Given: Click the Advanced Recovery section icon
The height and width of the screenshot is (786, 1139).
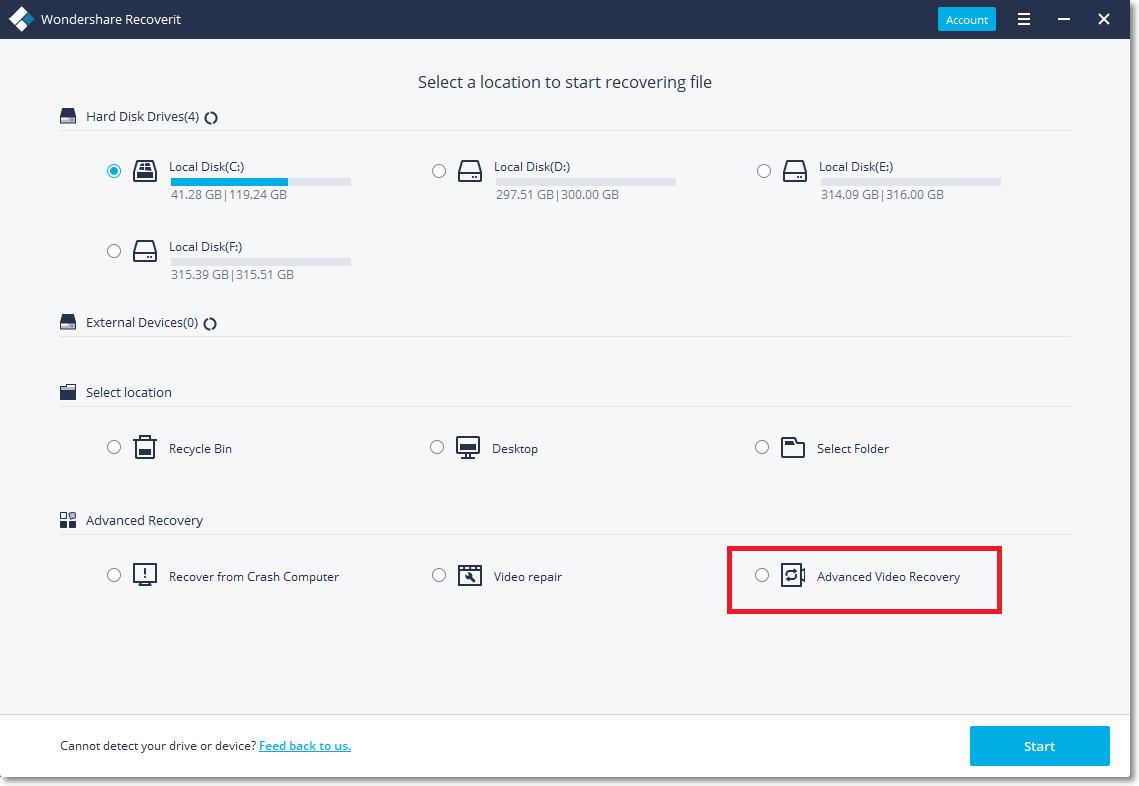Looking at the screenshot, I should click(68, 520).
